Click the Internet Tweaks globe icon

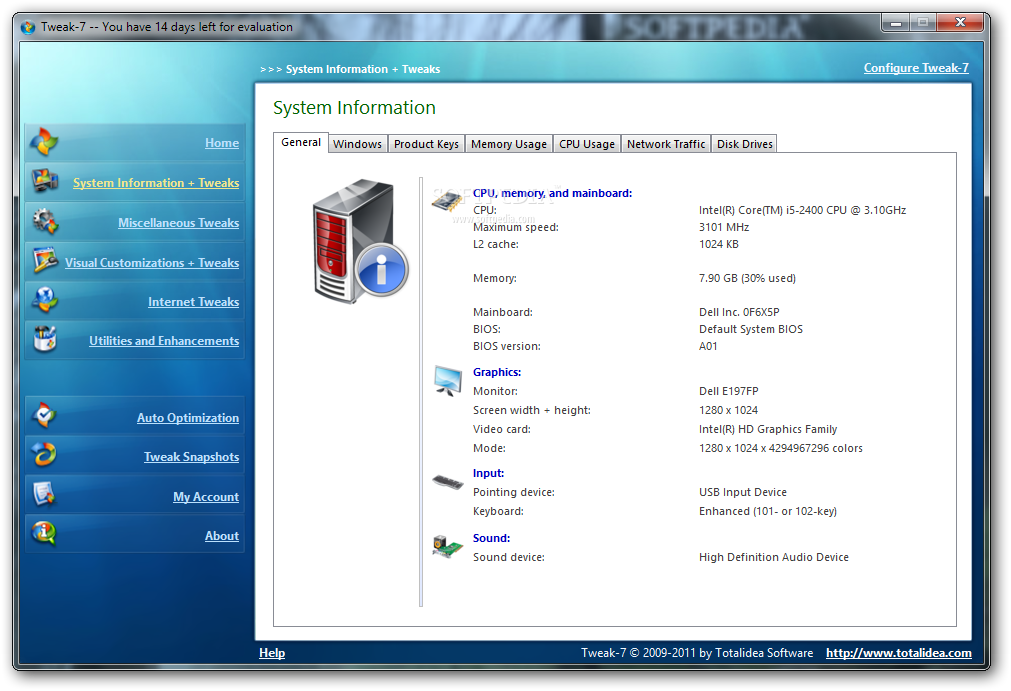tap(44, 300)
